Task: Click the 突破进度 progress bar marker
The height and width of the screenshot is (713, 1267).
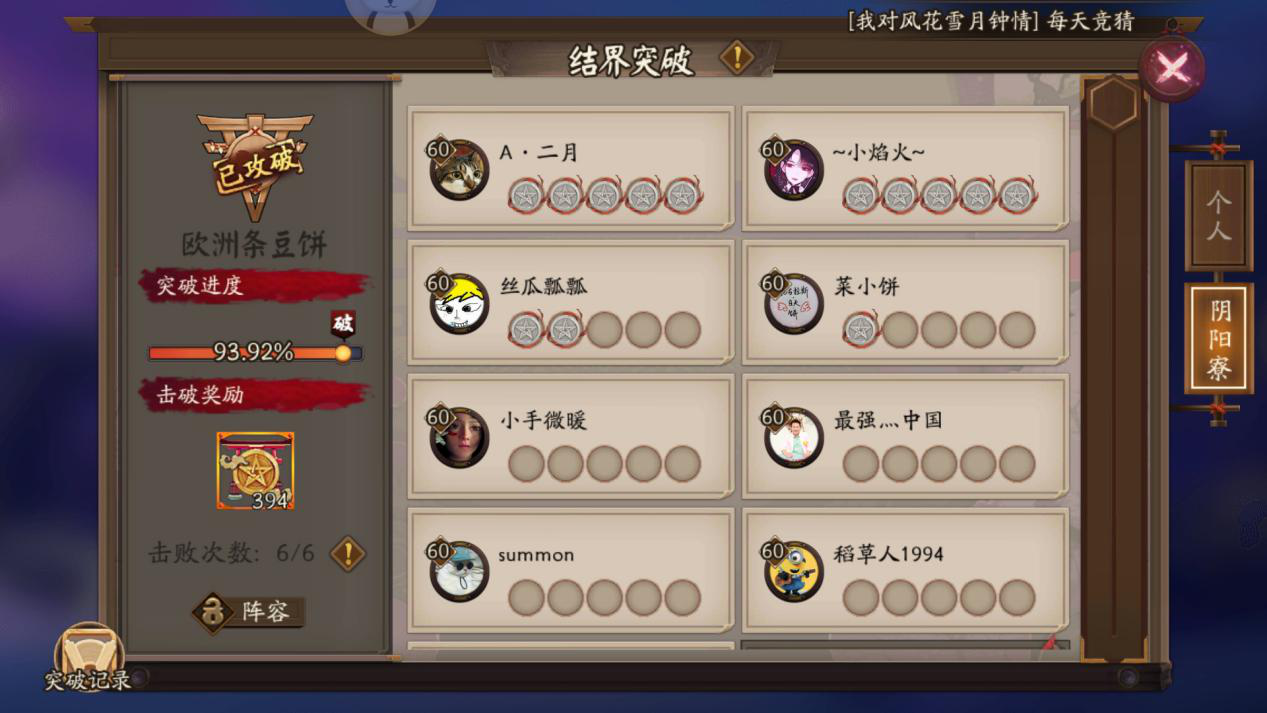Action: click(343, 352)
